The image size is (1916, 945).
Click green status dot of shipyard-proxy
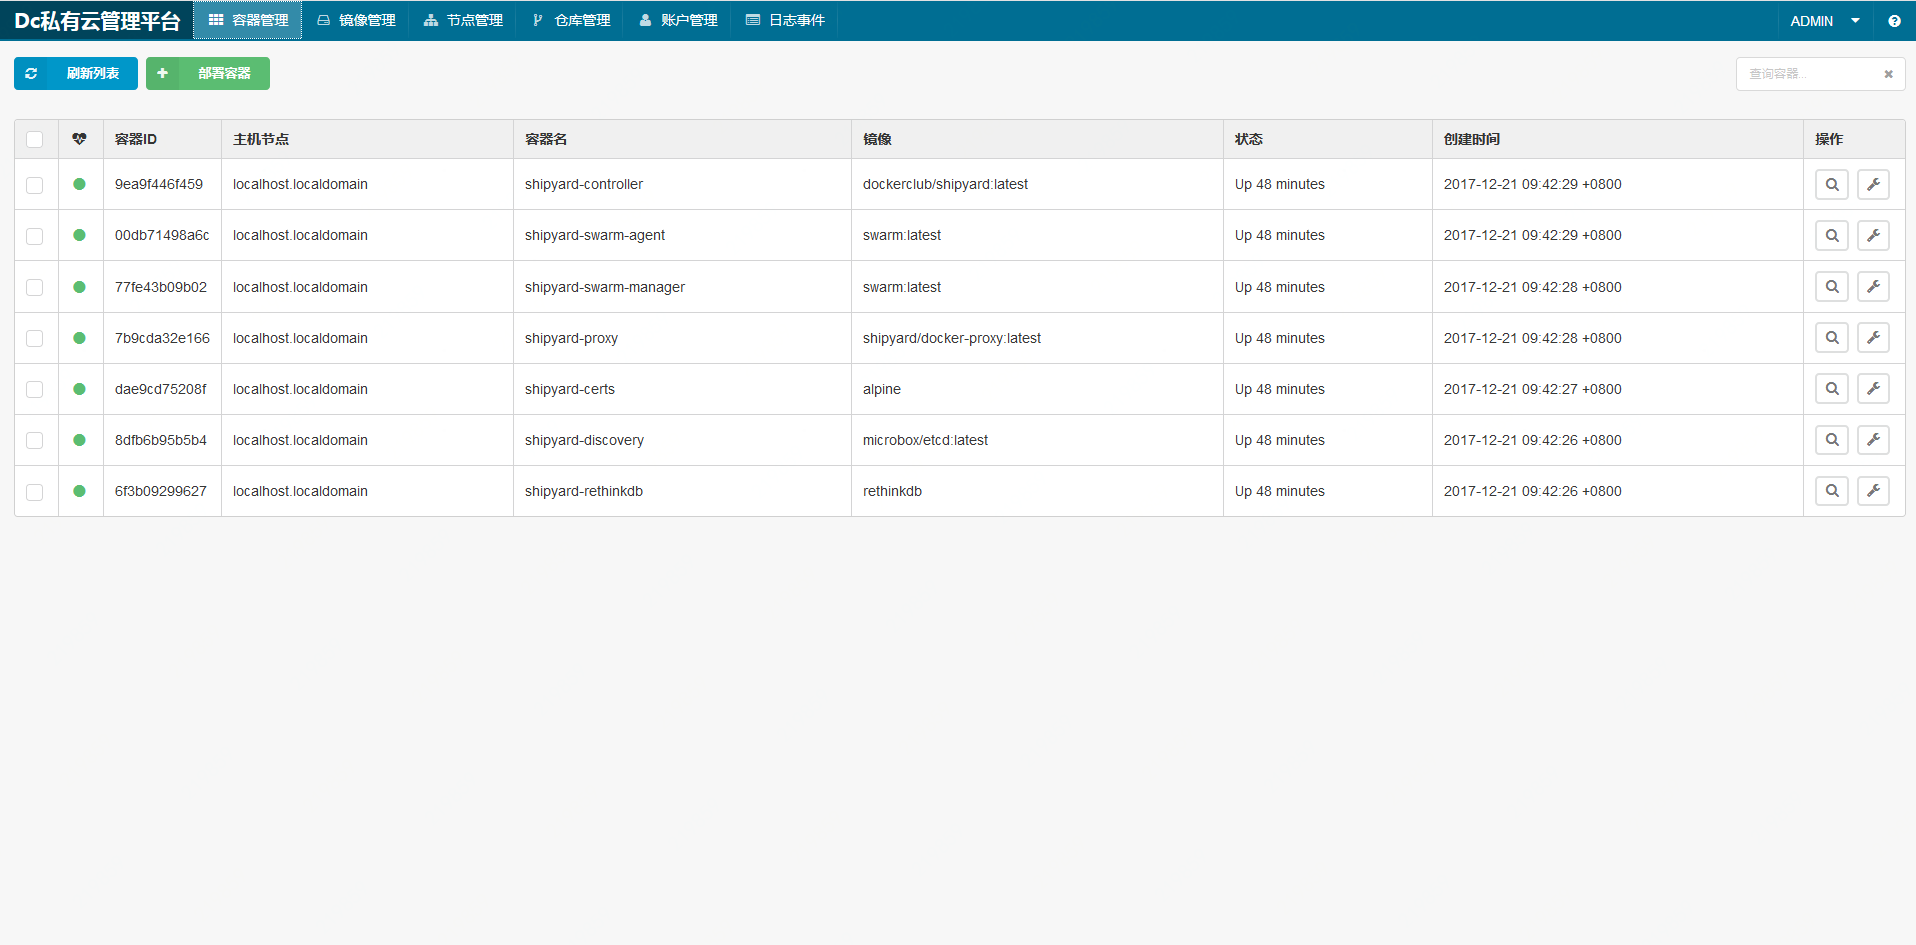tap(79, 338)
